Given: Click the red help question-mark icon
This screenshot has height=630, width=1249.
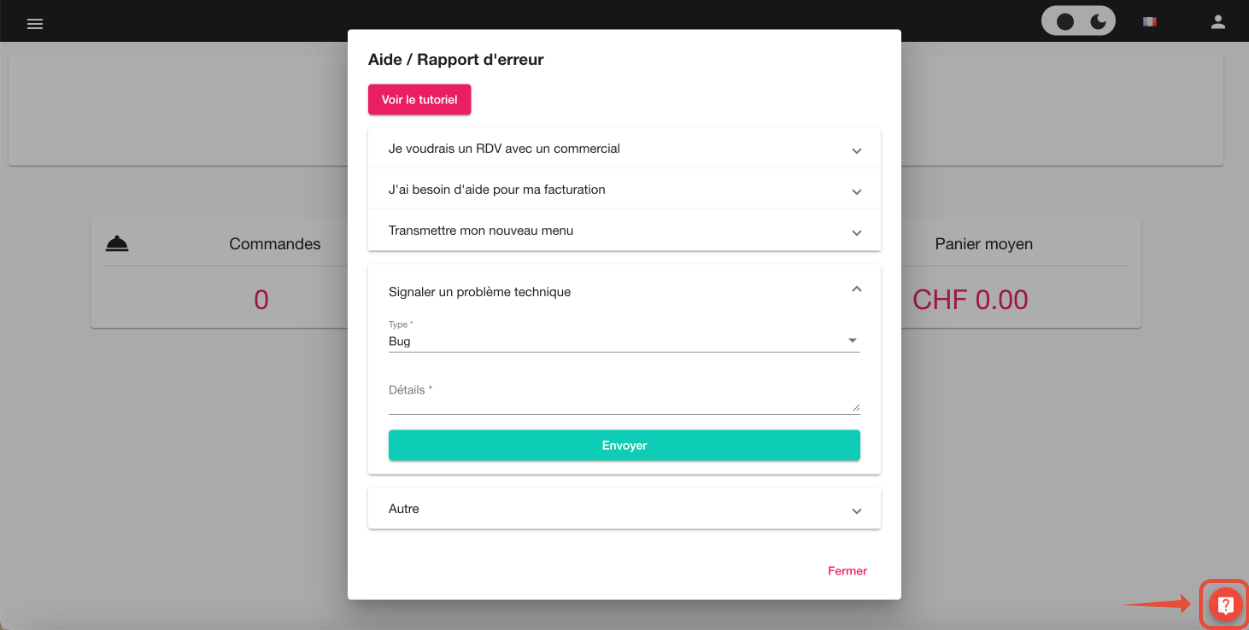Looking at the screenshot, I should (x=1225, y=604).
